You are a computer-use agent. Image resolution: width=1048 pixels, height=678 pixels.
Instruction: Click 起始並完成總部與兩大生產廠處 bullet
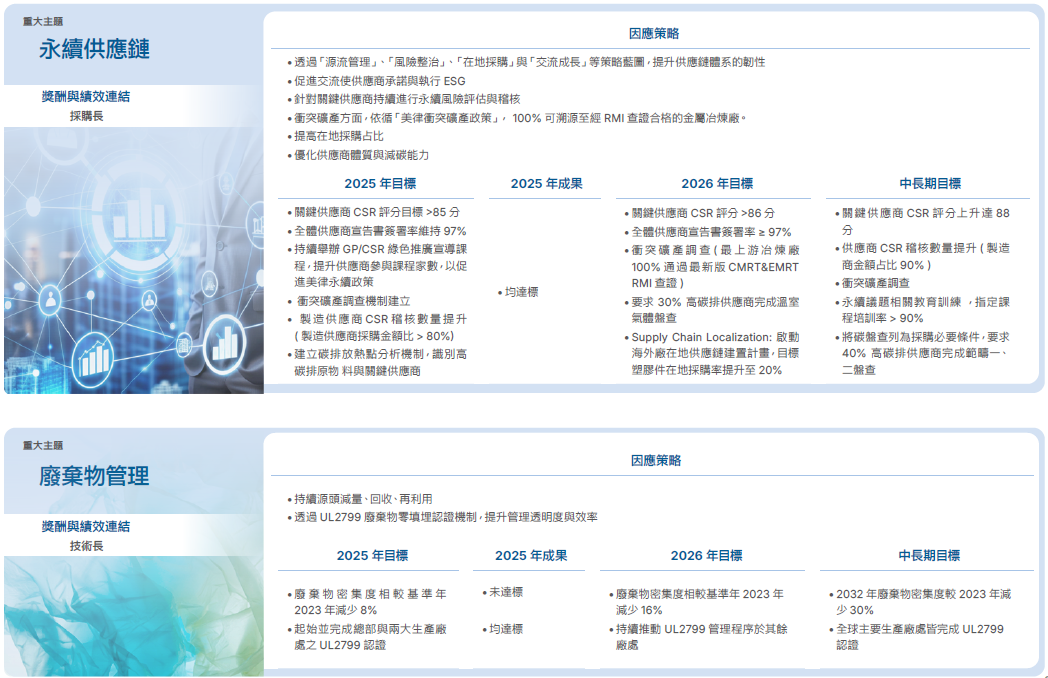(x=367, y=637)
